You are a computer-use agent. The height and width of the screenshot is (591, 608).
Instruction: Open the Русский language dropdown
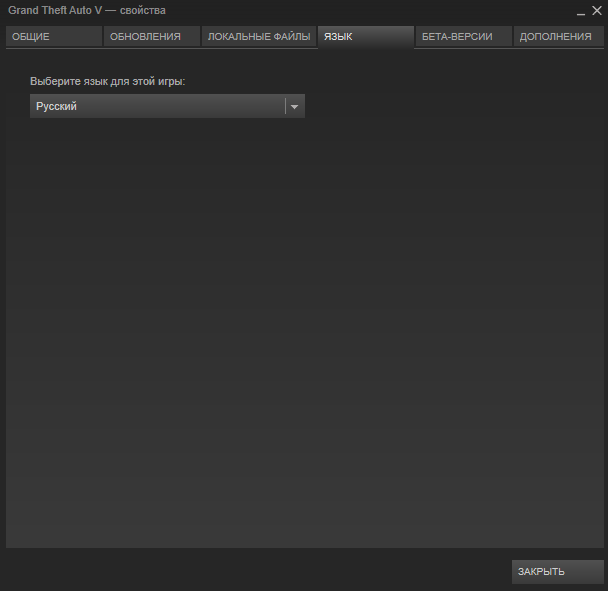click(x=167, y=106)
